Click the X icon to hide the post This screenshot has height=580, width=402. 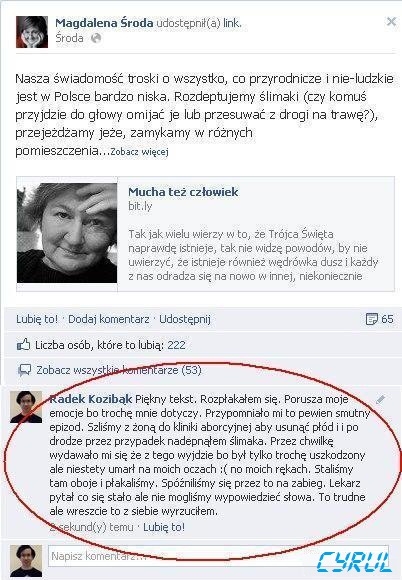(x=391, y=22)
